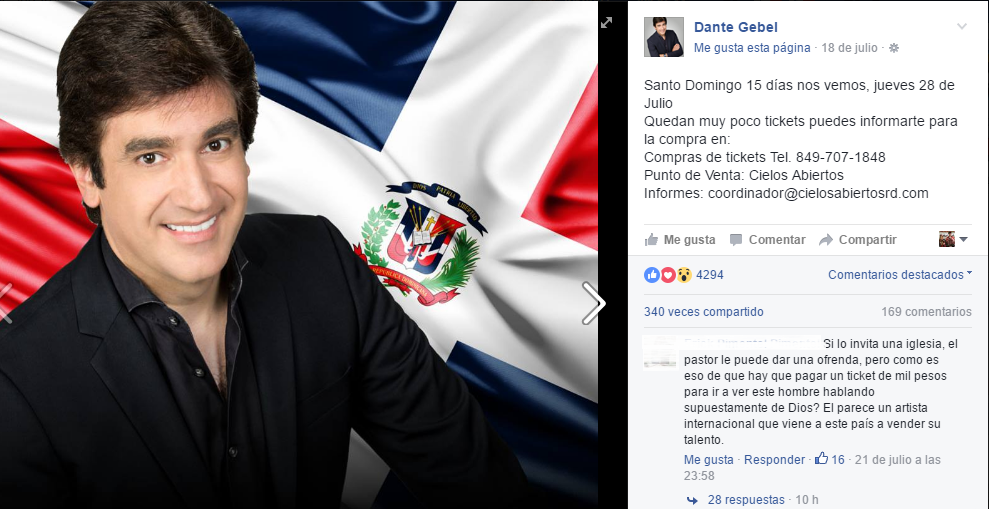Click the thumbs-up Me gusta icon

pyautogui.click(x=651, y=240)
